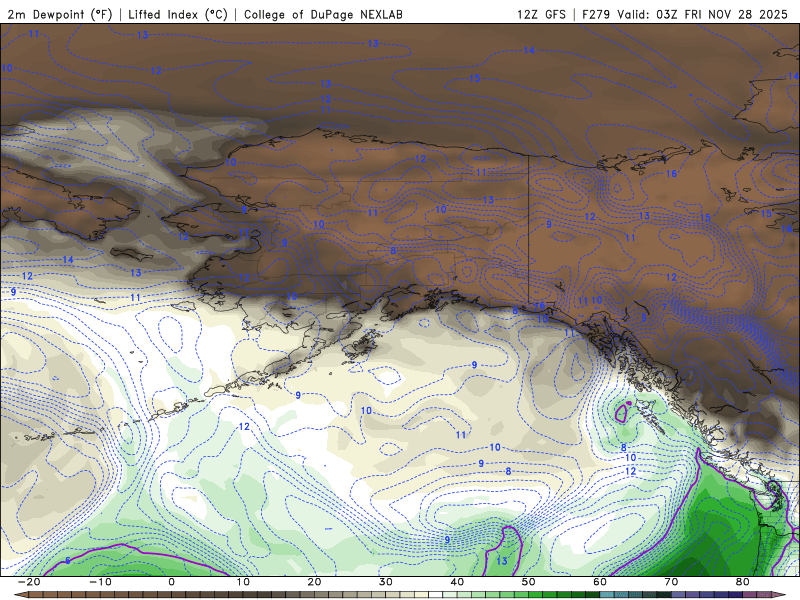Click the '-20' label on the color scale
The image size is (800, 600).
click(x=29, y=582)
